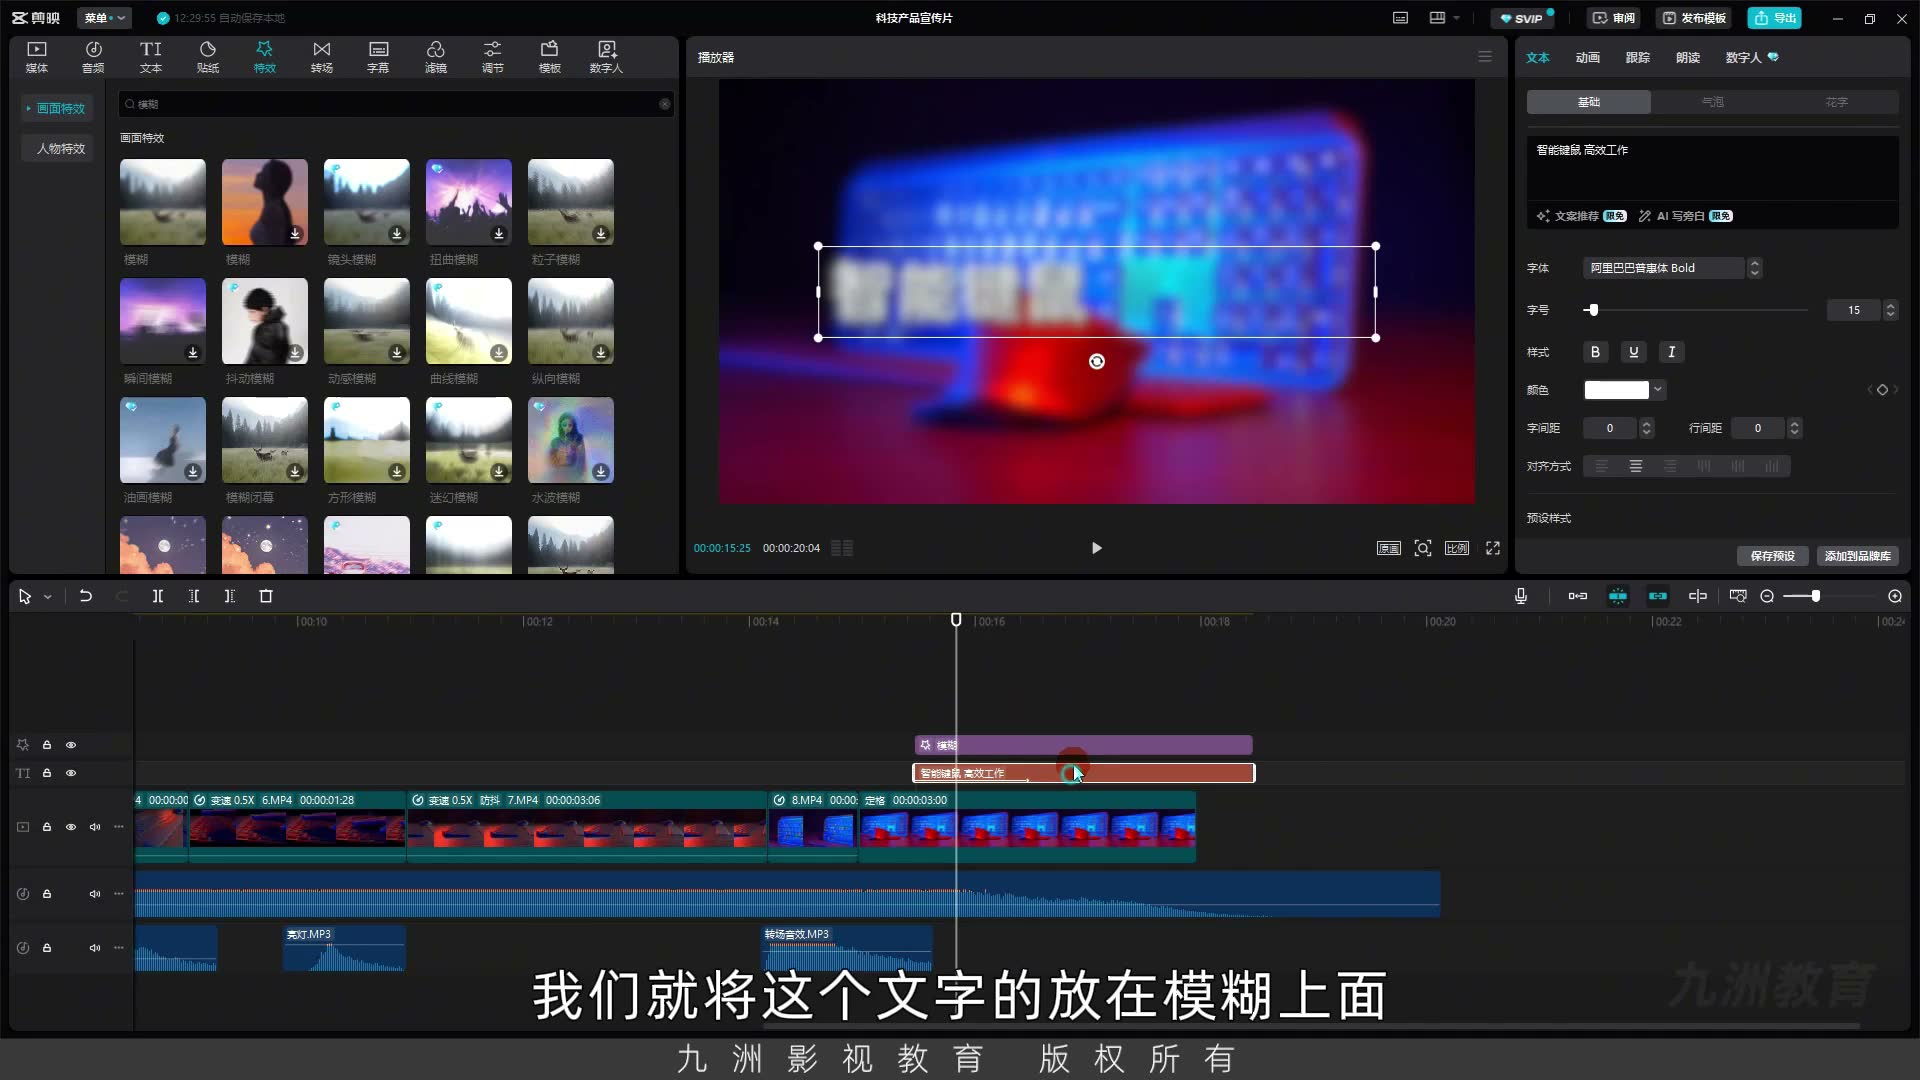Open the 滤镜 filters panel
The width and height of the screenshot is (1920, 1080).
click(436, 57)
